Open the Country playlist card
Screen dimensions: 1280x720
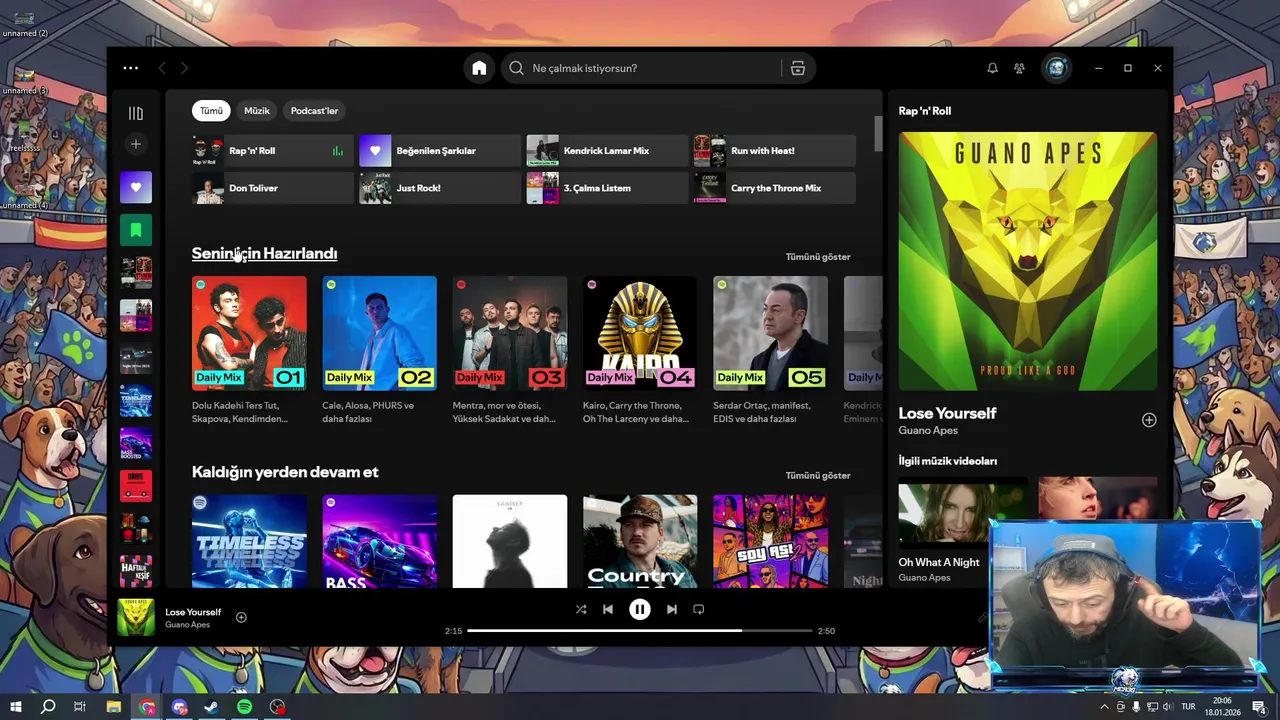(x=640, y=541)
